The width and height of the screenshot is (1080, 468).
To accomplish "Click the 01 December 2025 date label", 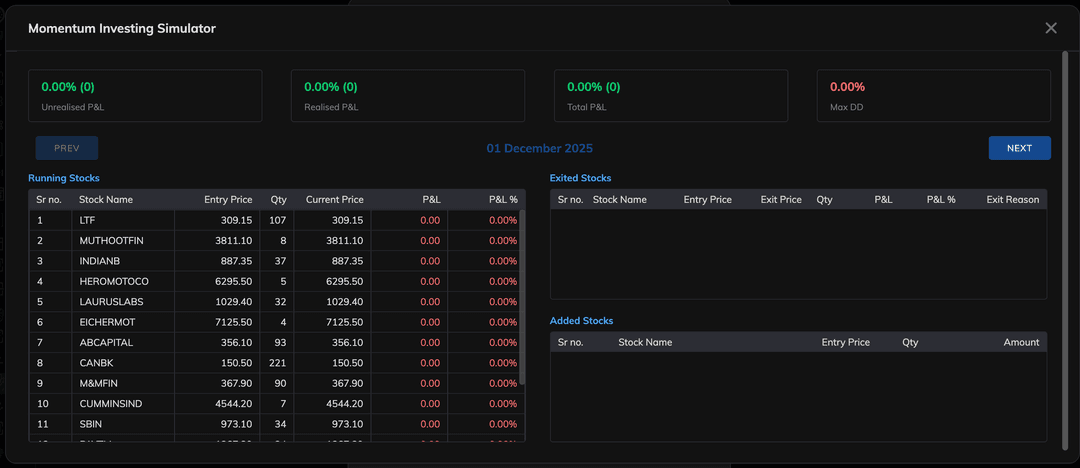I will coord(540,148).
